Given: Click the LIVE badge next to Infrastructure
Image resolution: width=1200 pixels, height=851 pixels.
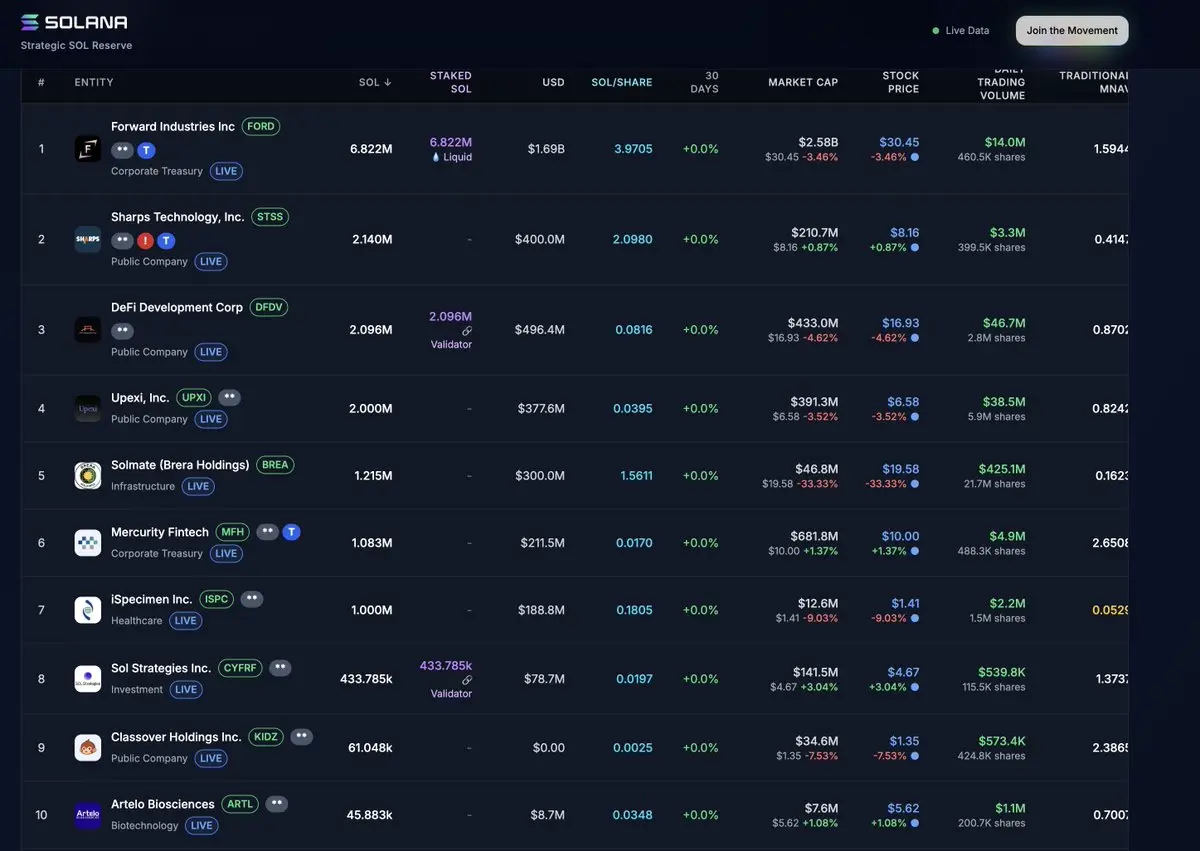Looking at the screenshot, I should point(198,487).
